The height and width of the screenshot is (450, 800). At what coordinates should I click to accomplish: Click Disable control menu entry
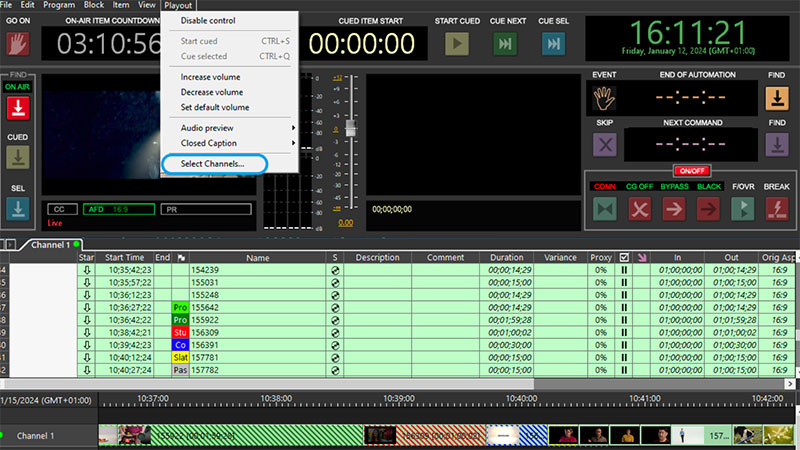click(208, 20)
